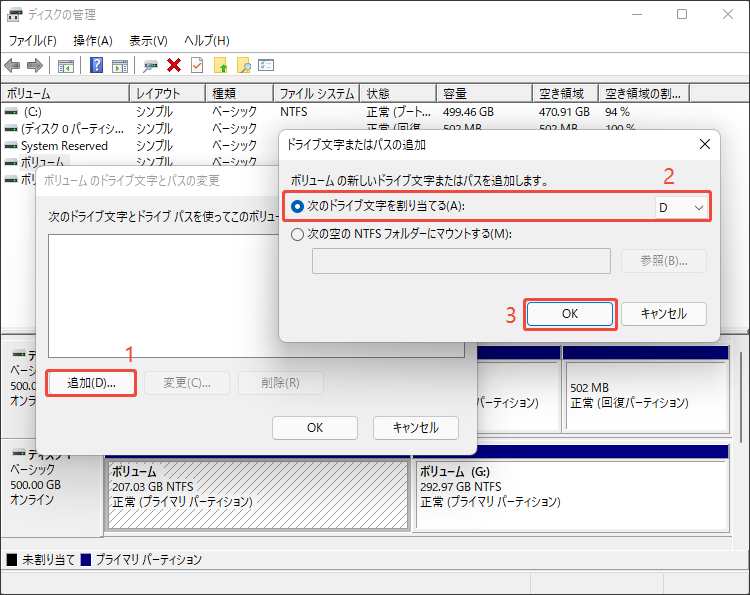Sort by ボリューム column header
The height and width of the screenshot is (595, 750).
click(x=65, y=93)
